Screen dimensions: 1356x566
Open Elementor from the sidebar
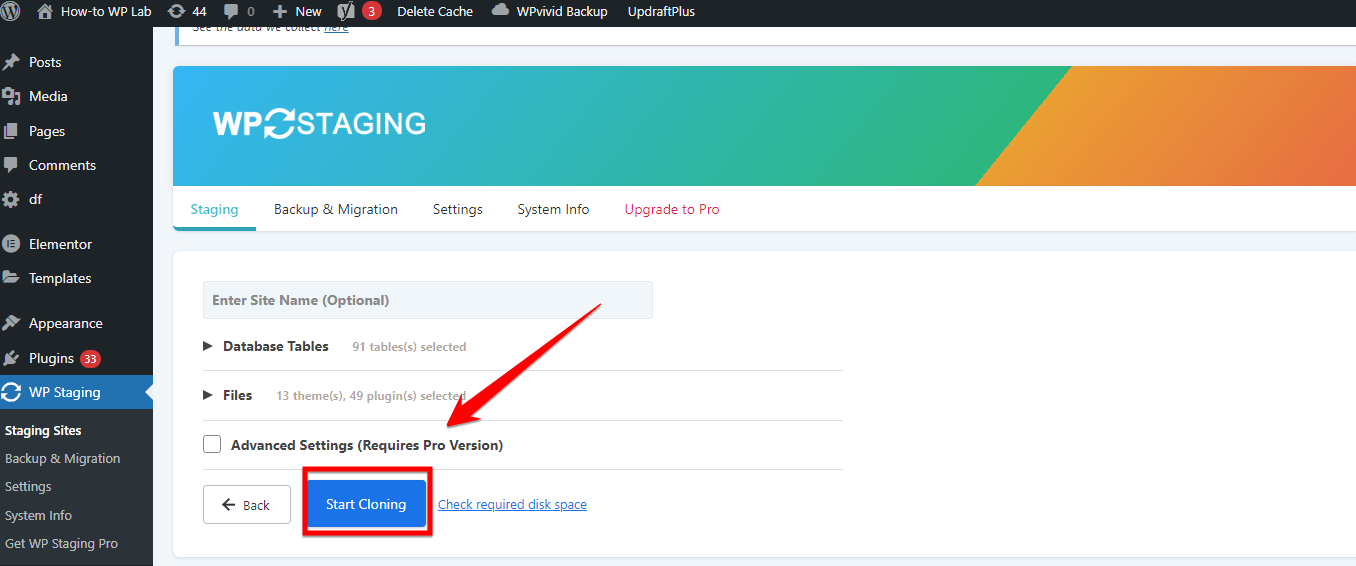pos(60,244)
